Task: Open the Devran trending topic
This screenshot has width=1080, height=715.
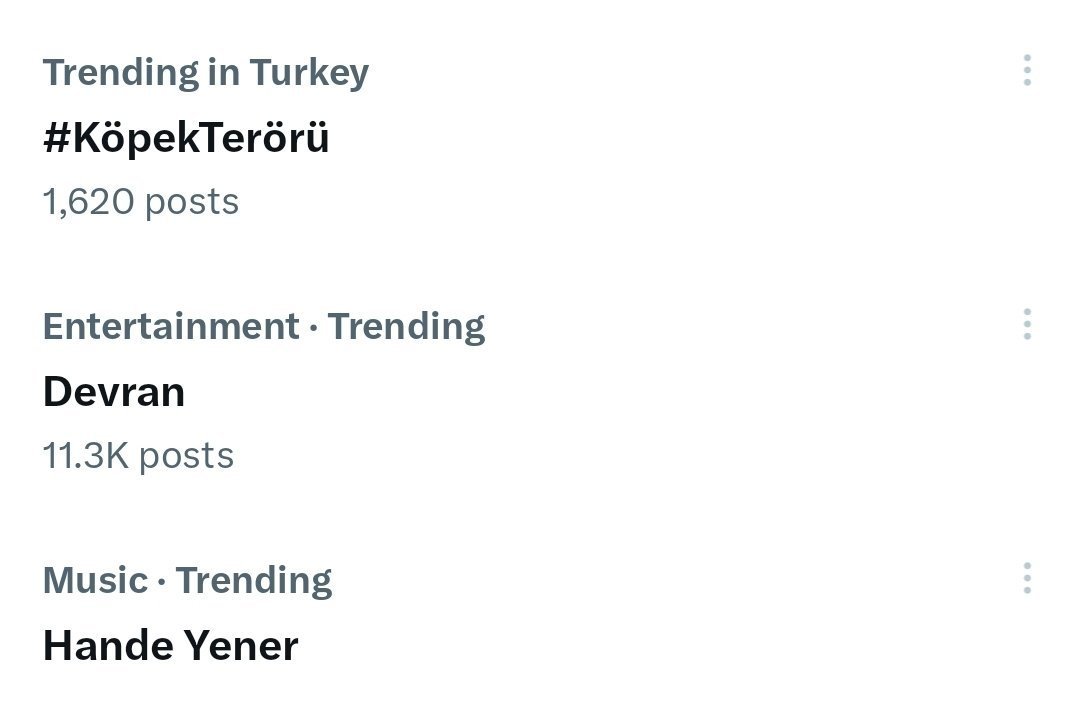Action: coord(114,392)
